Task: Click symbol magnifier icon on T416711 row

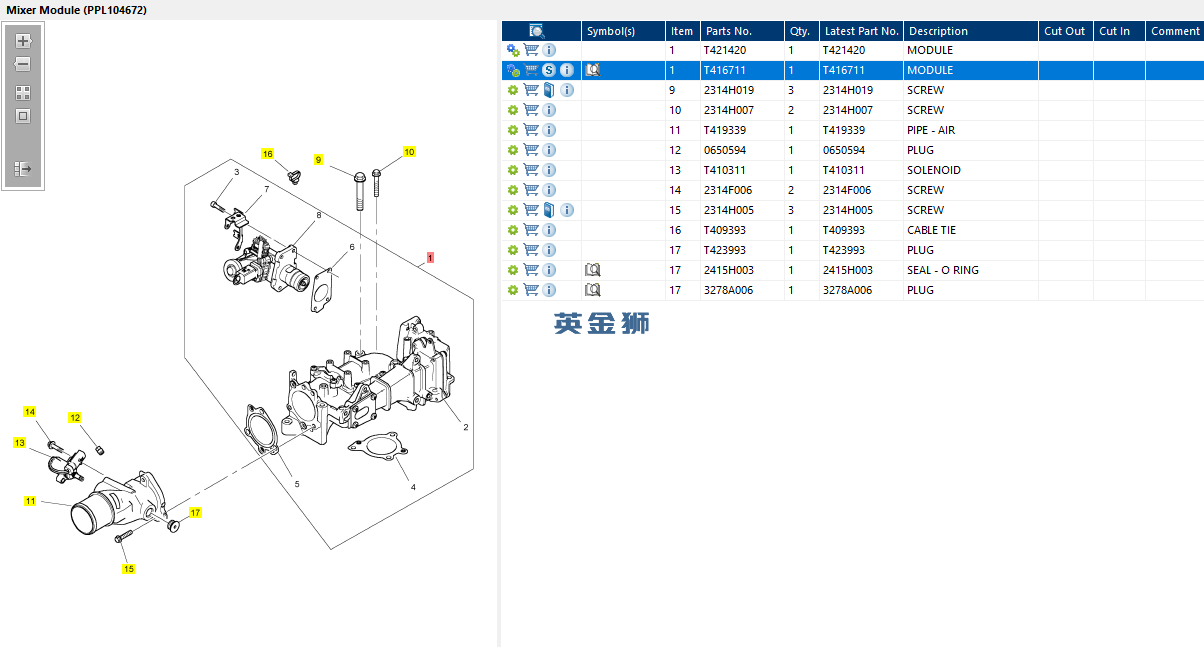Action: point(592,70)
